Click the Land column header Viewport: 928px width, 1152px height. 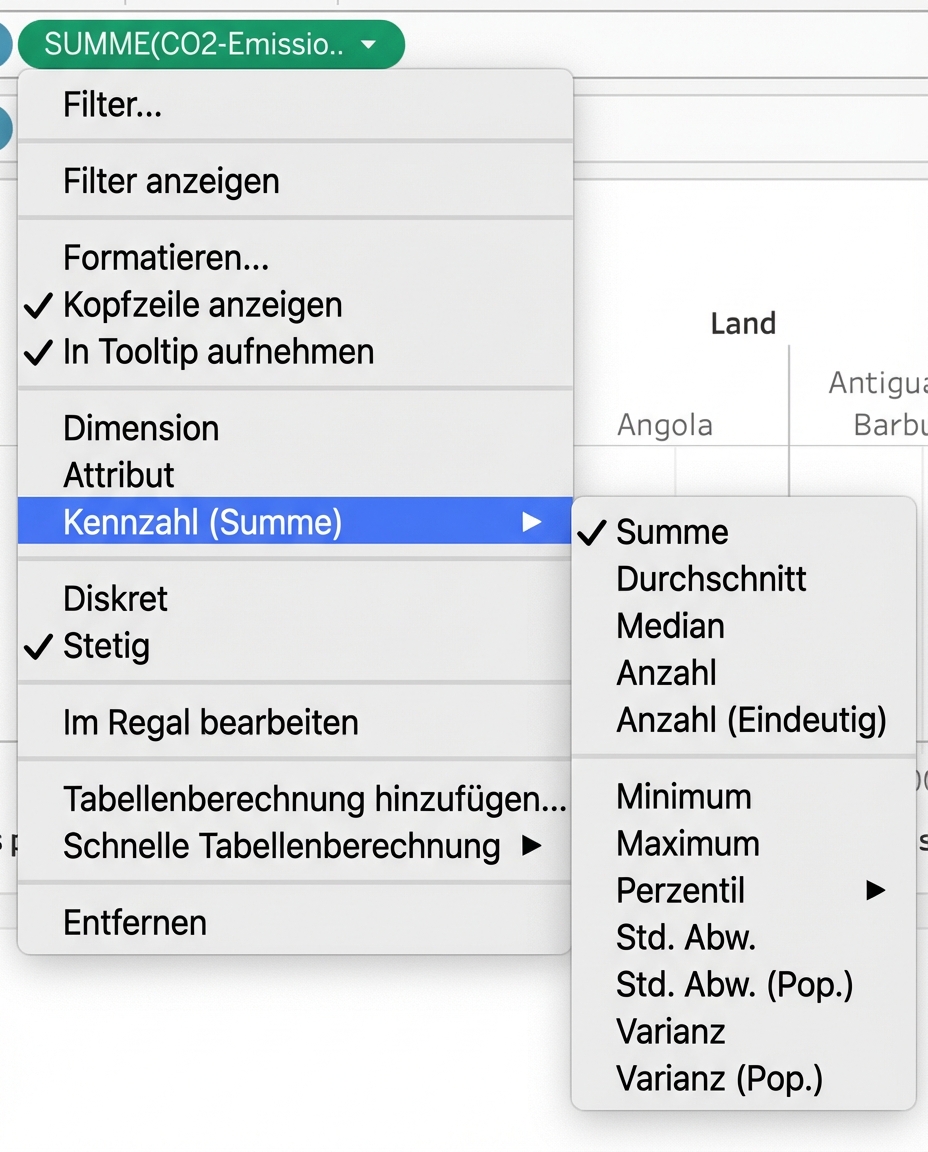(743, 322)
